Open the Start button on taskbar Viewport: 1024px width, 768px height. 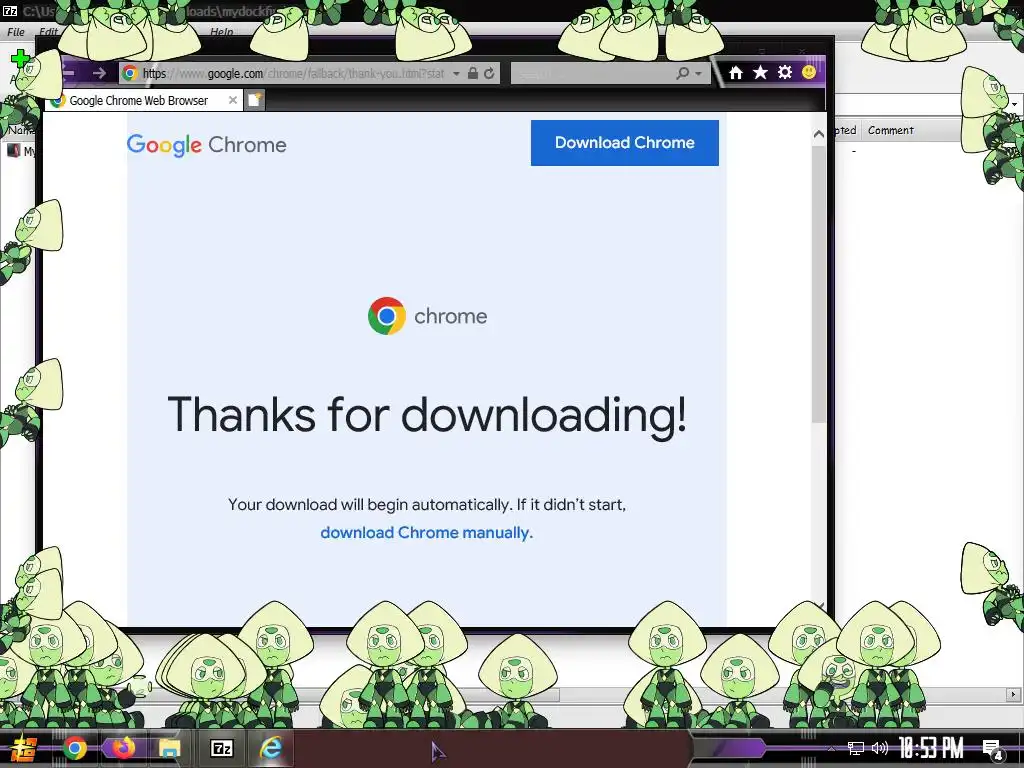pyautogui.click(x=22, y=748)
